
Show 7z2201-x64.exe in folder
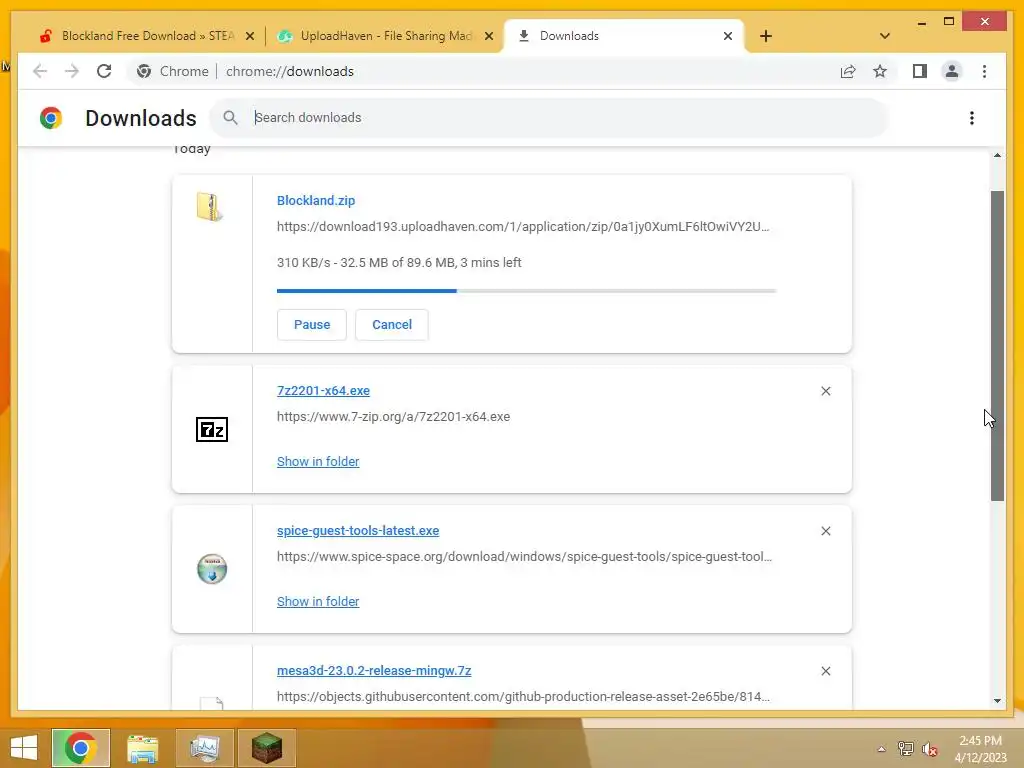[x=318, y=462]
